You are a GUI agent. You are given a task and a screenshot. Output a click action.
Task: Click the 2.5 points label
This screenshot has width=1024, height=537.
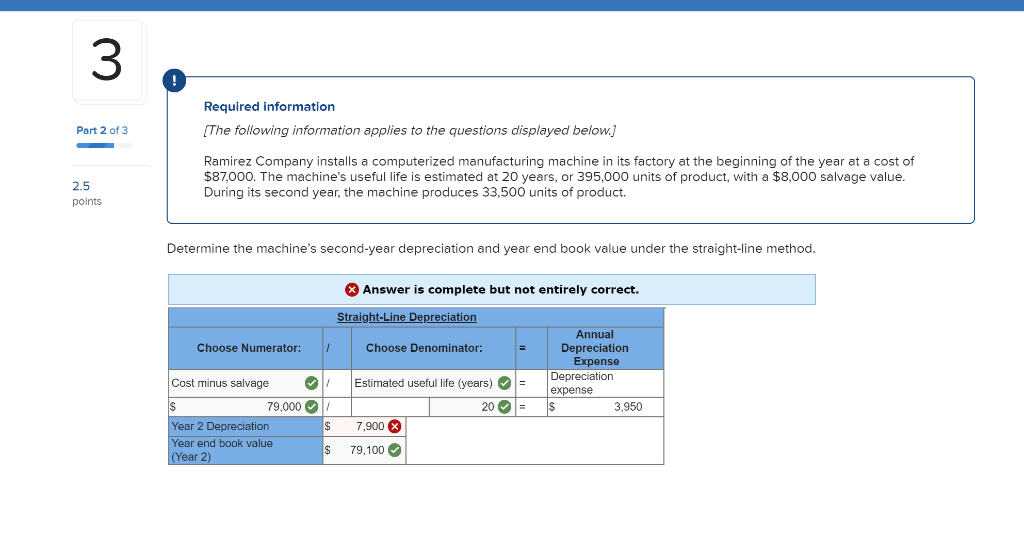point(87,193)
